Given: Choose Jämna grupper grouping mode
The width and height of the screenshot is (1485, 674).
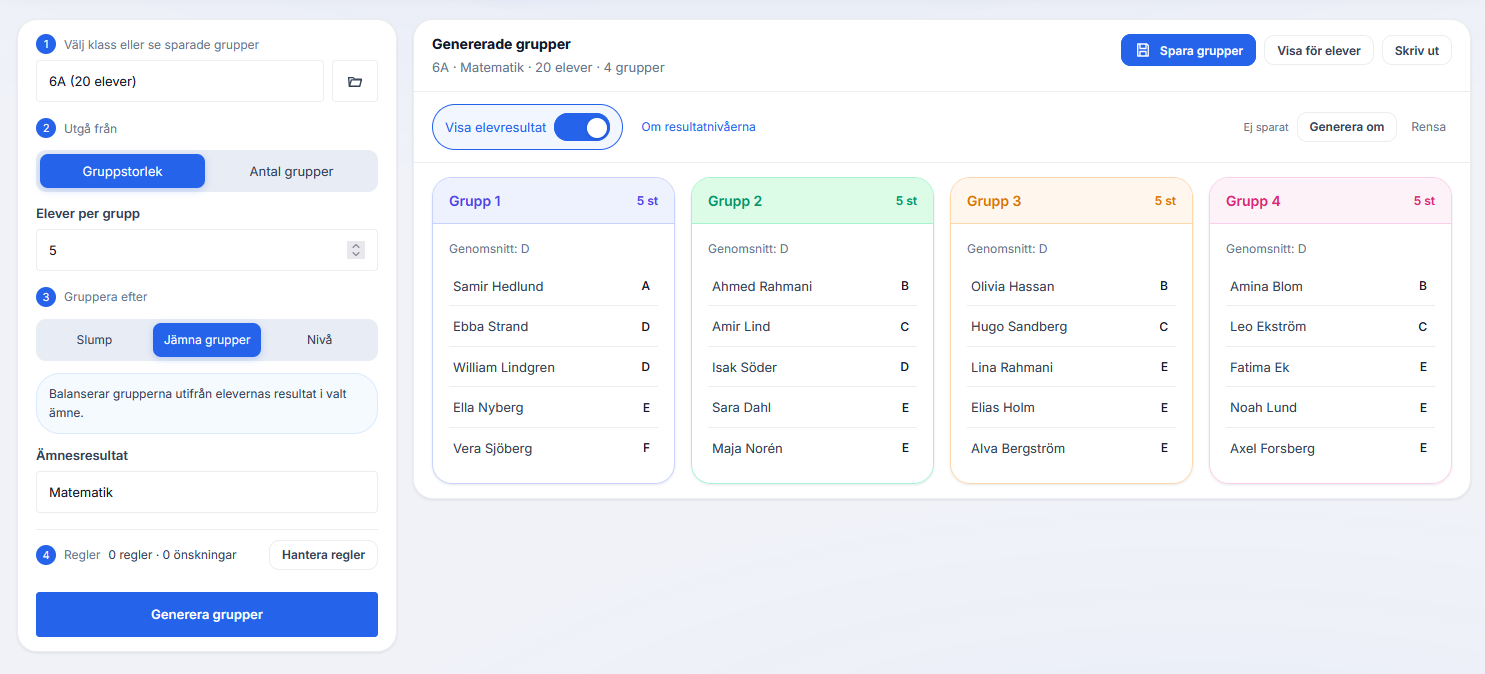Looking at the screenshot, I should tap(207, 340).
